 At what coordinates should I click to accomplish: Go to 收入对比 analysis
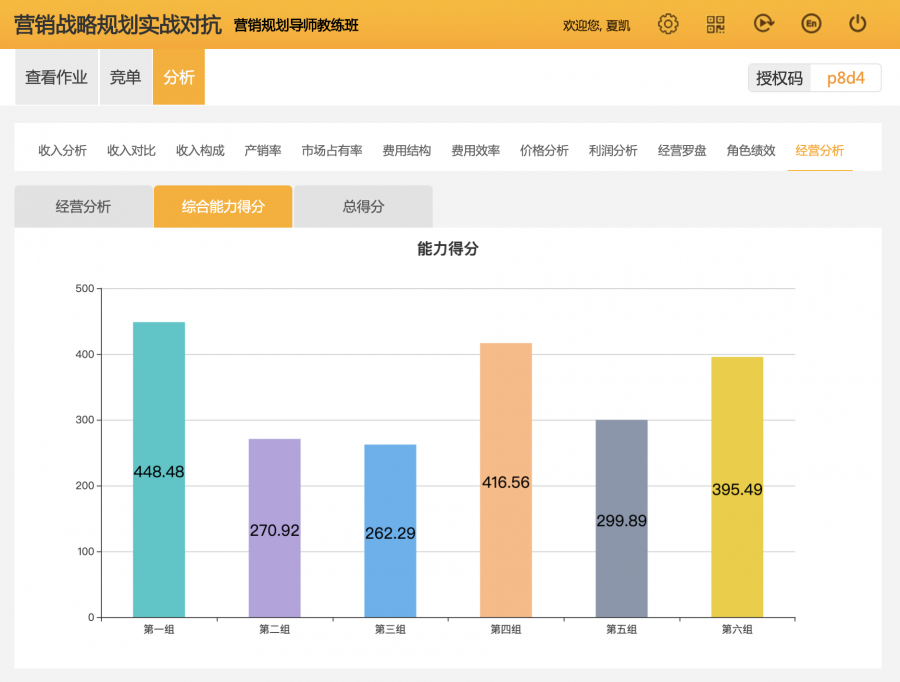pos(131,150)
